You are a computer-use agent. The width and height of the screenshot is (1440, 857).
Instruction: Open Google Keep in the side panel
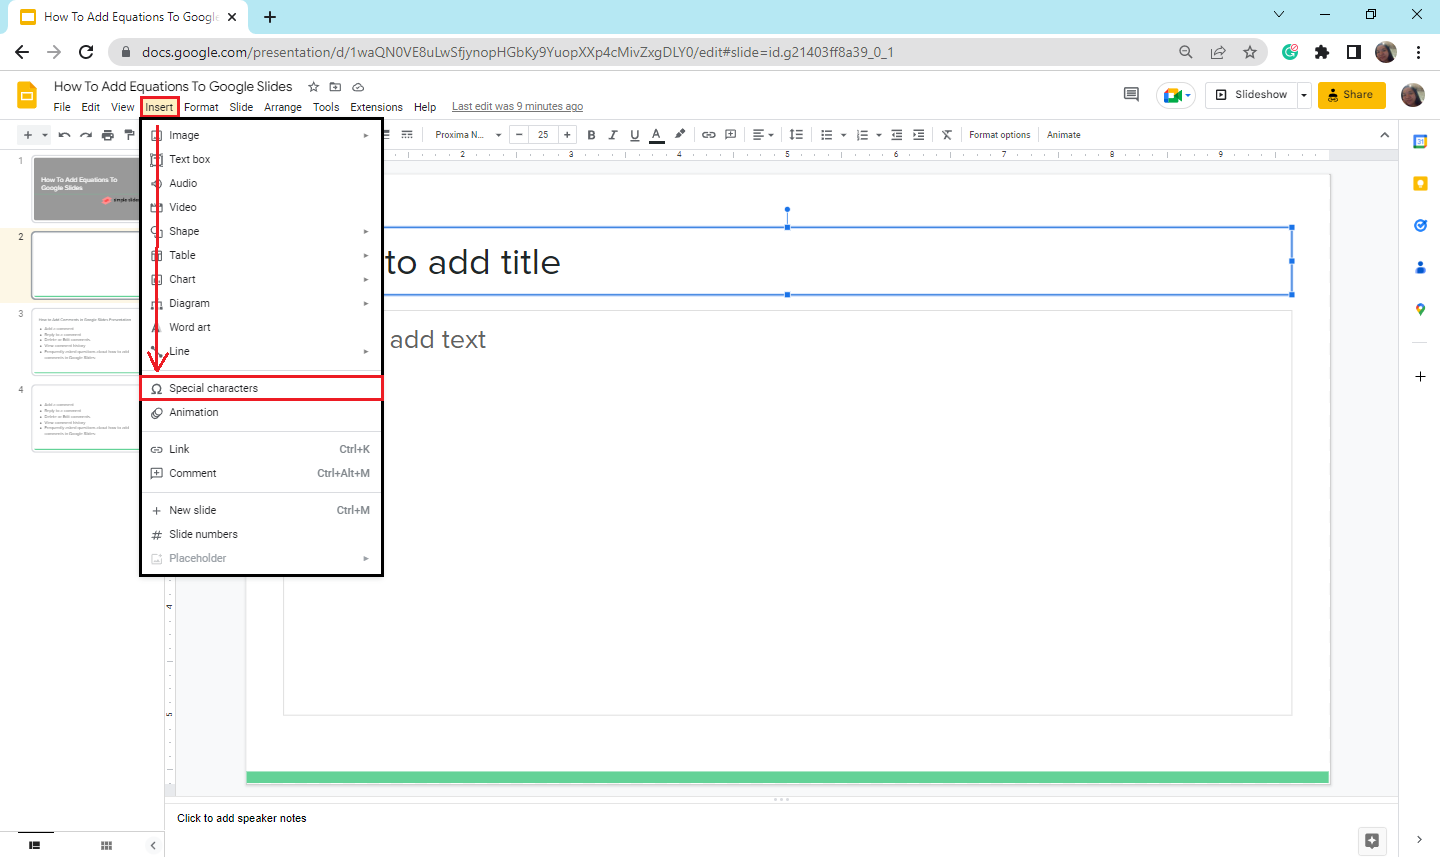(1420, 183)
